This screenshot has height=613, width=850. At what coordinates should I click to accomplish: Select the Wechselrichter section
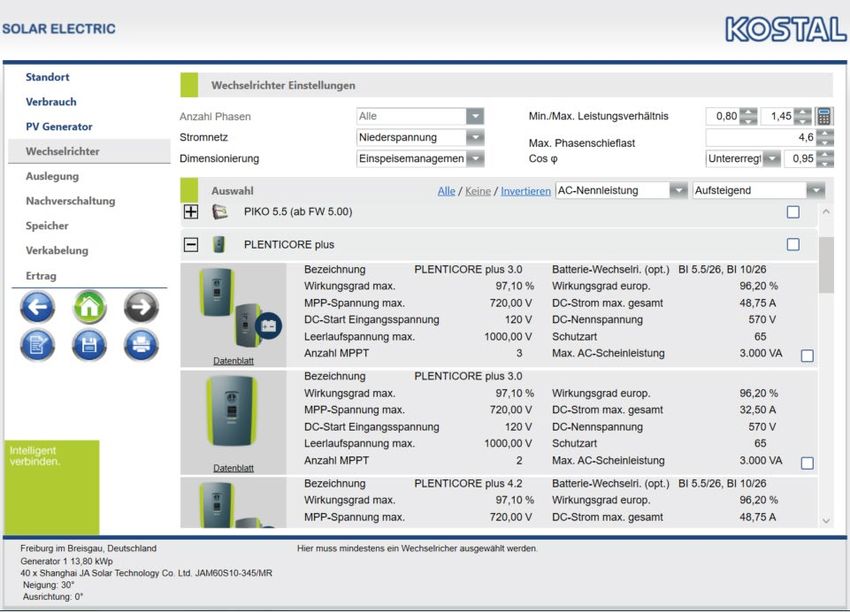89,151
